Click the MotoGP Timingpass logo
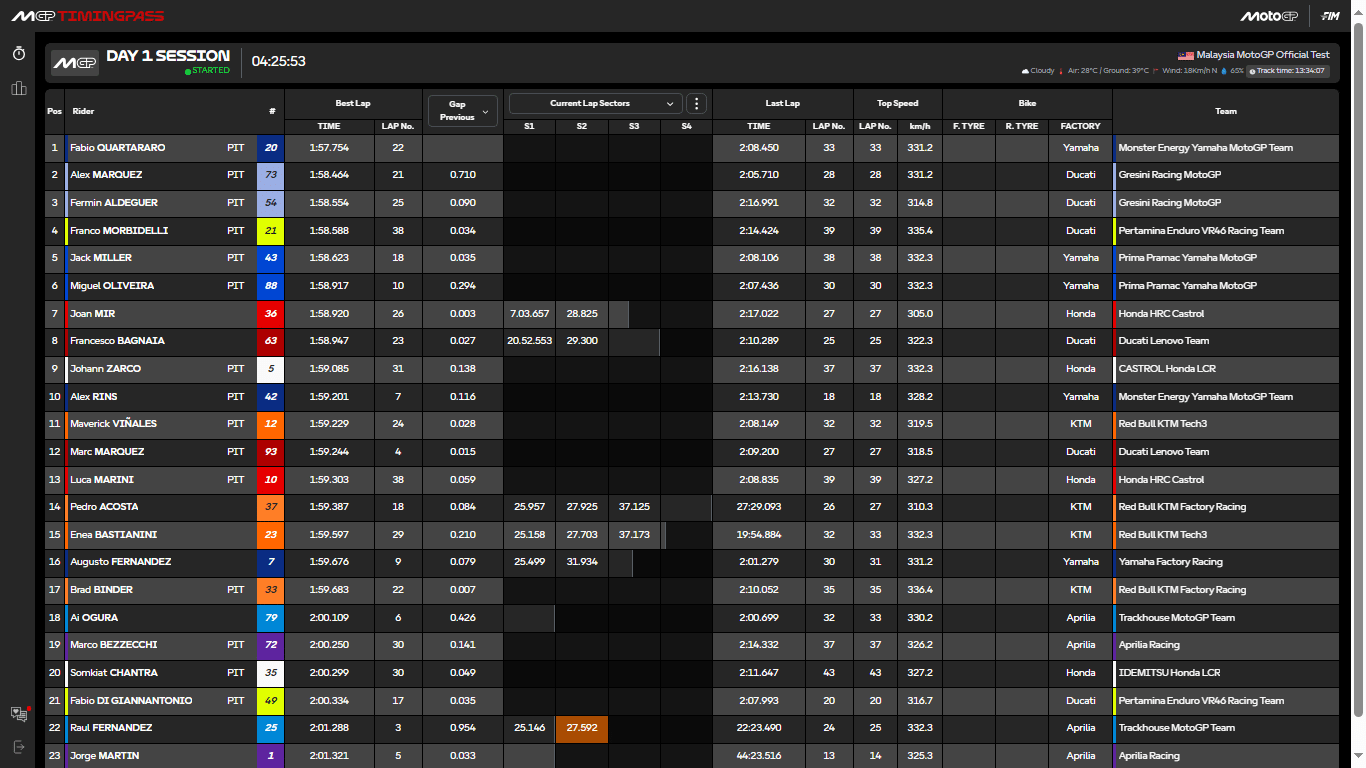The height and width of the screenshot is (768, 1366). tap(87, 16)
